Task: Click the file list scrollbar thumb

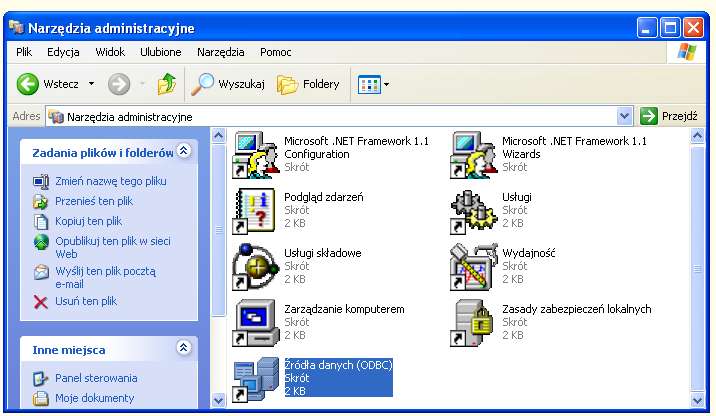Action: pos(697,269)
